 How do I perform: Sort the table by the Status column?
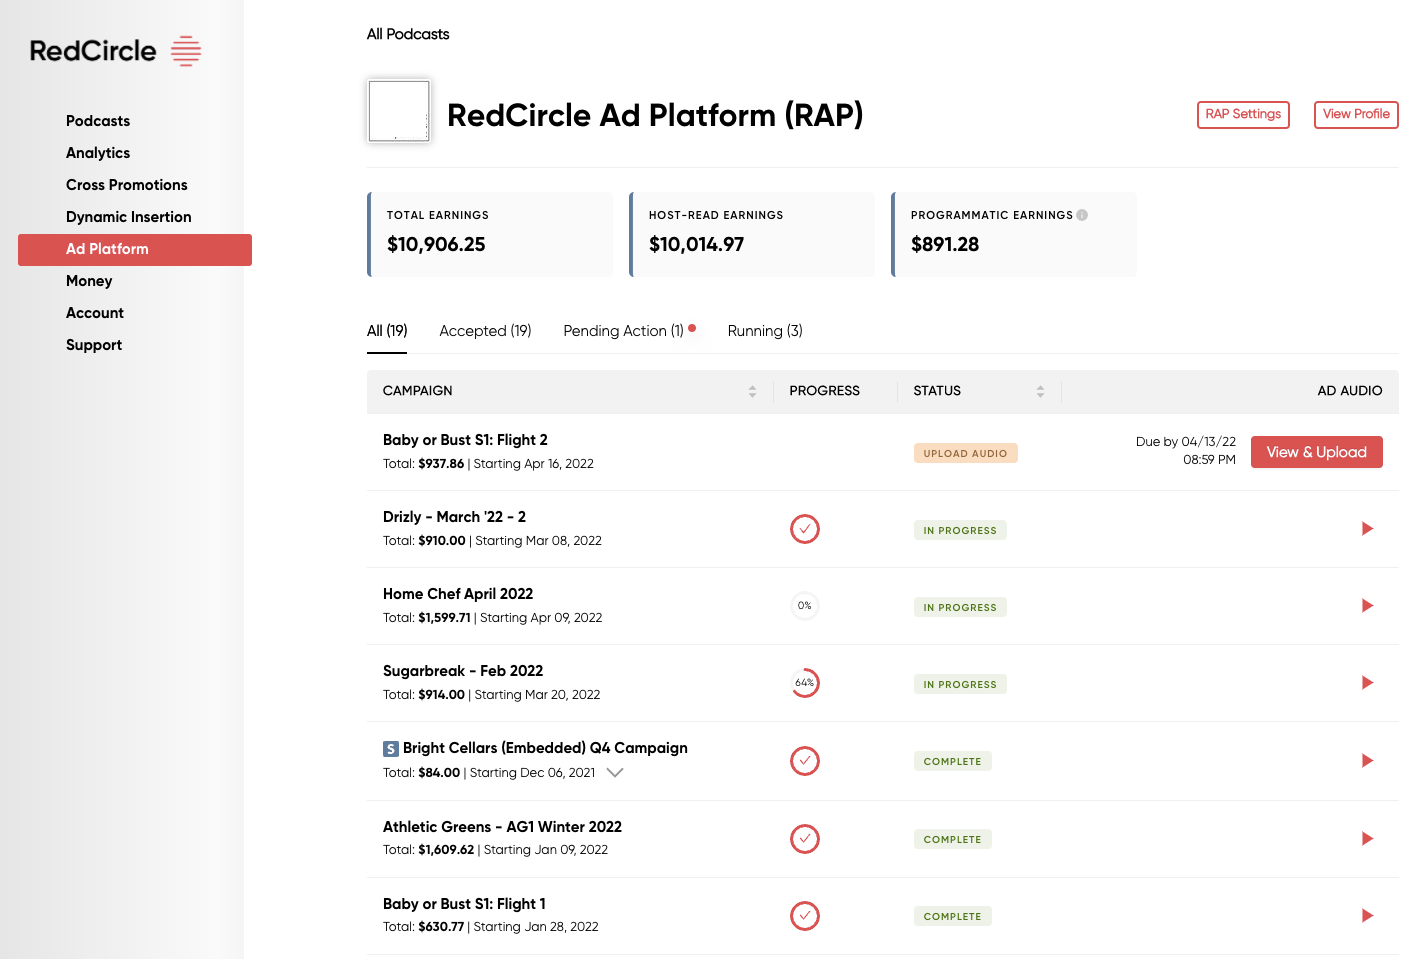point(1040,391)
